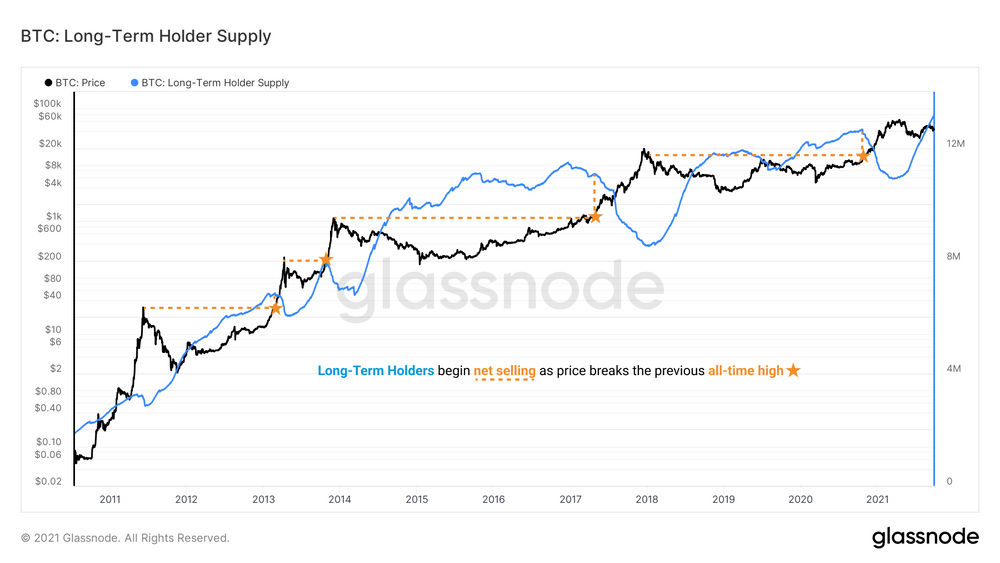This screenshot has width=1000, height=563.
Task: Select the late-2020 orange star marker
Action: coord(864,156)
